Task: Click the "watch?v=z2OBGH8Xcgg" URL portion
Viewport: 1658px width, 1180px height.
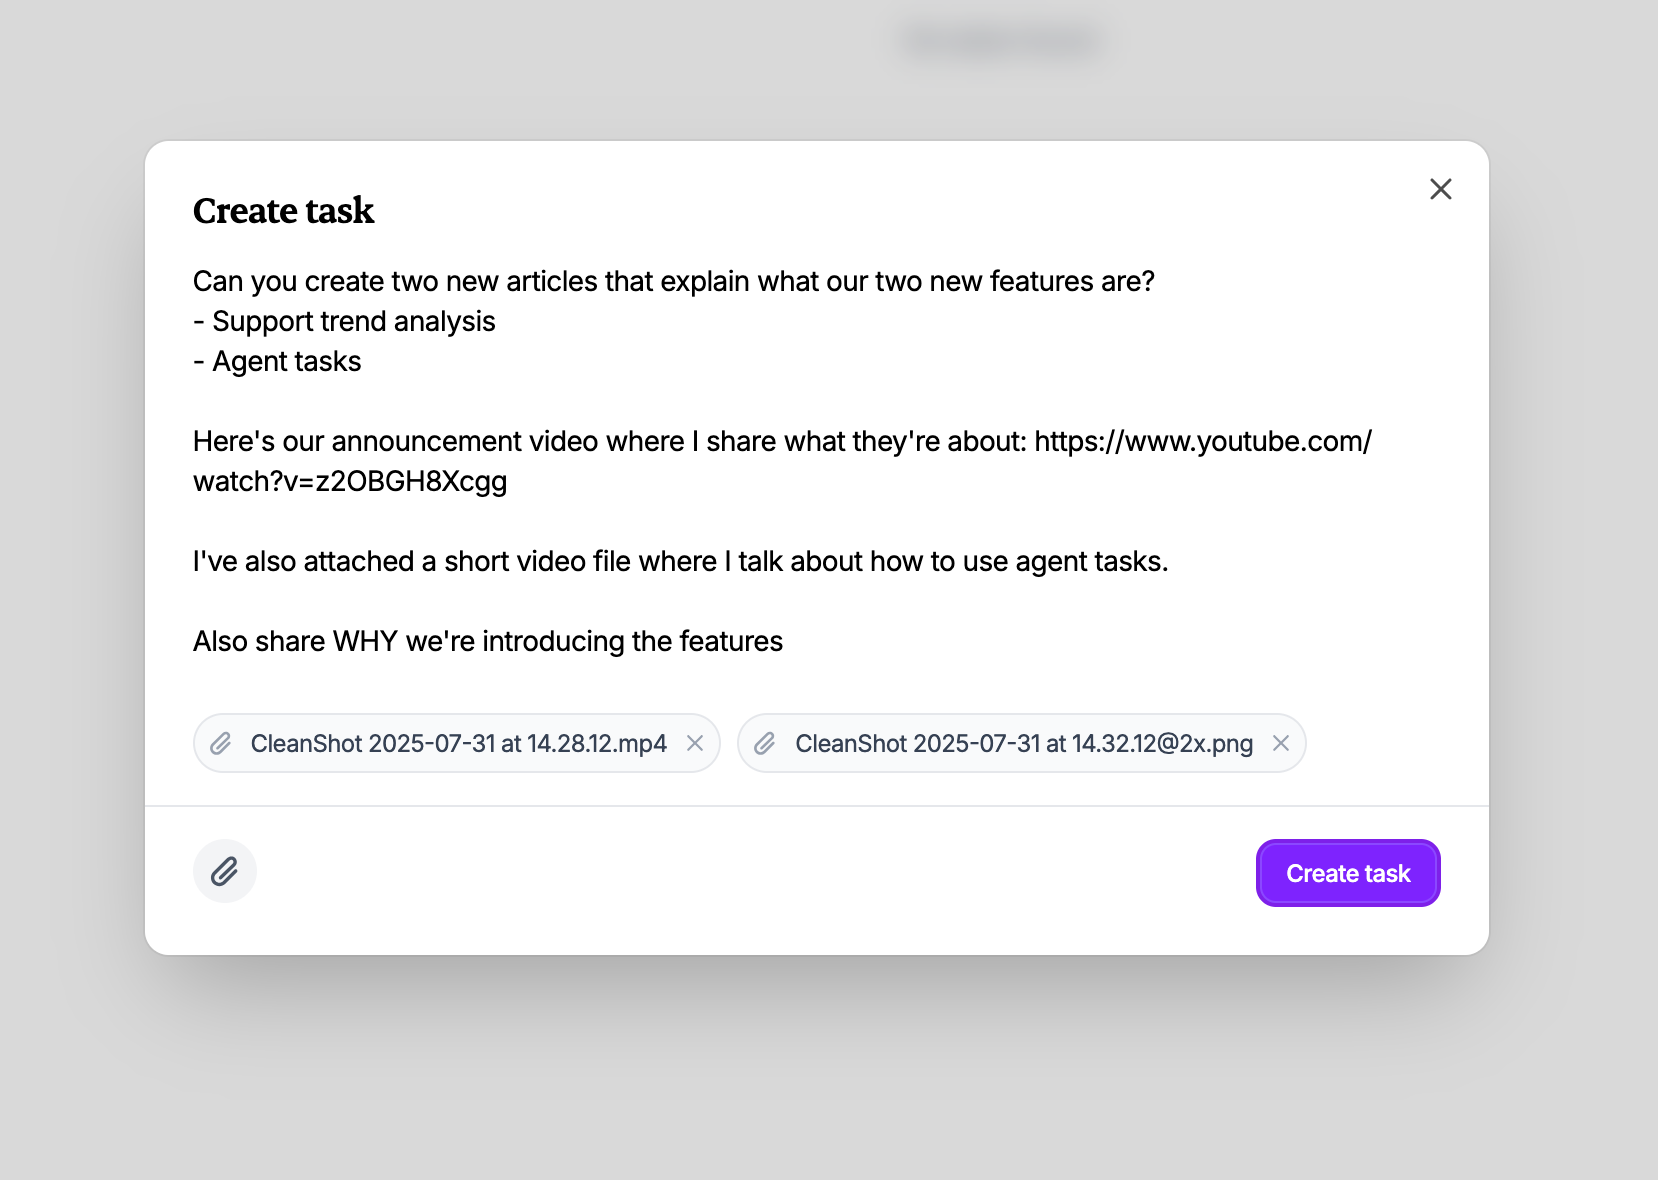Action: [350, 481]
